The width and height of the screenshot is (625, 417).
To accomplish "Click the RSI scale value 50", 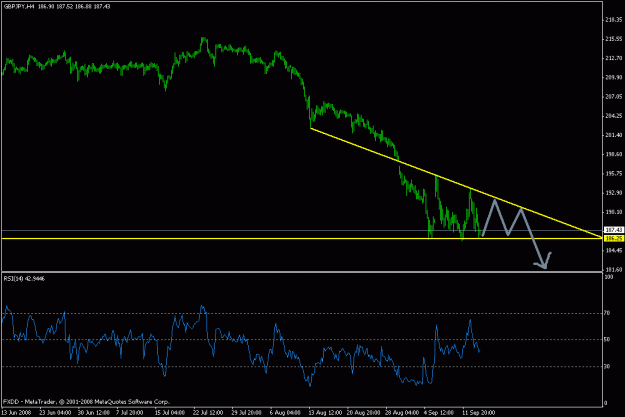I will coord(607,340).
